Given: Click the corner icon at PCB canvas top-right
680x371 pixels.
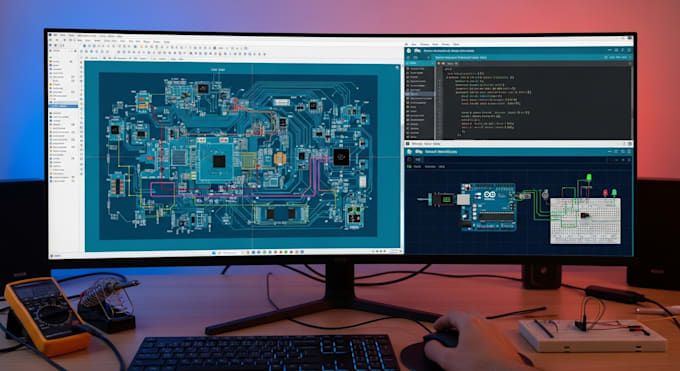Looking at the screenshot, I should pos(397,67).
